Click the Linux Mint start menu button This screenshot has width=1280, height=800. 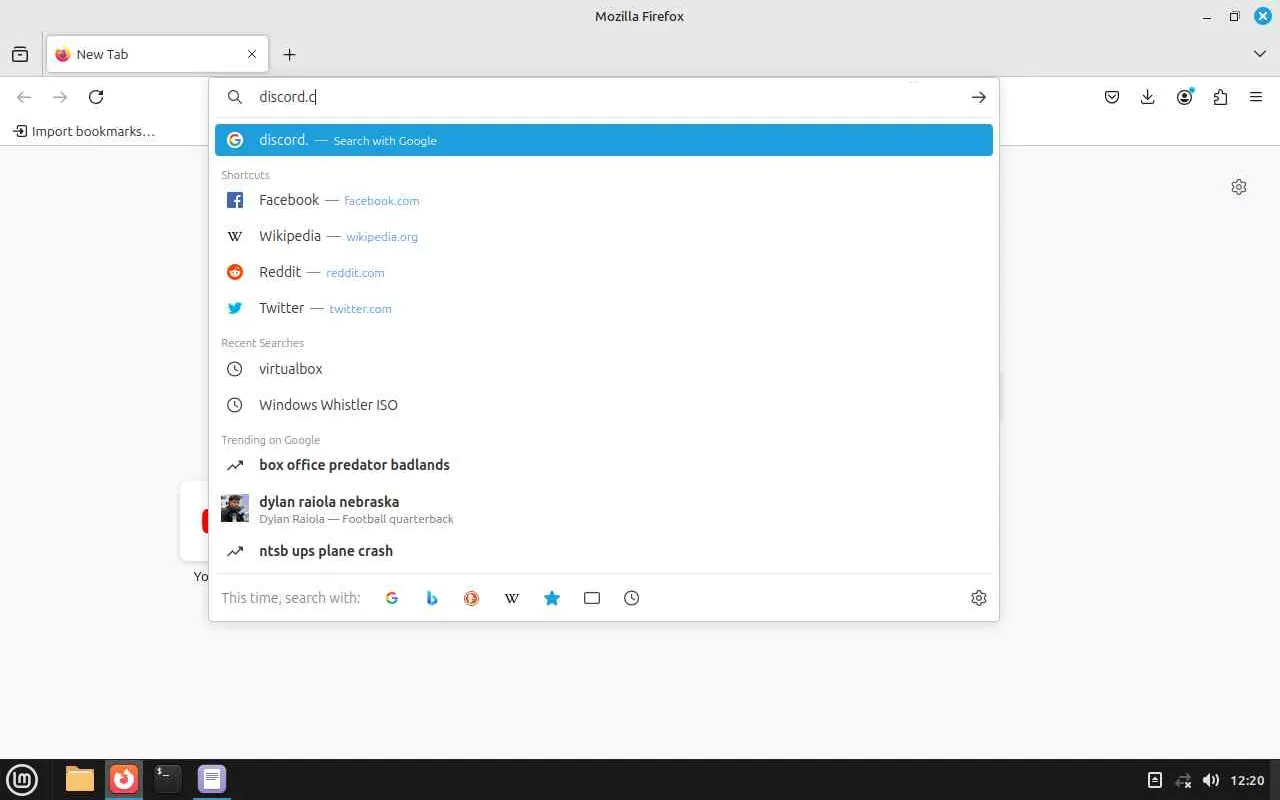[22, 779]
